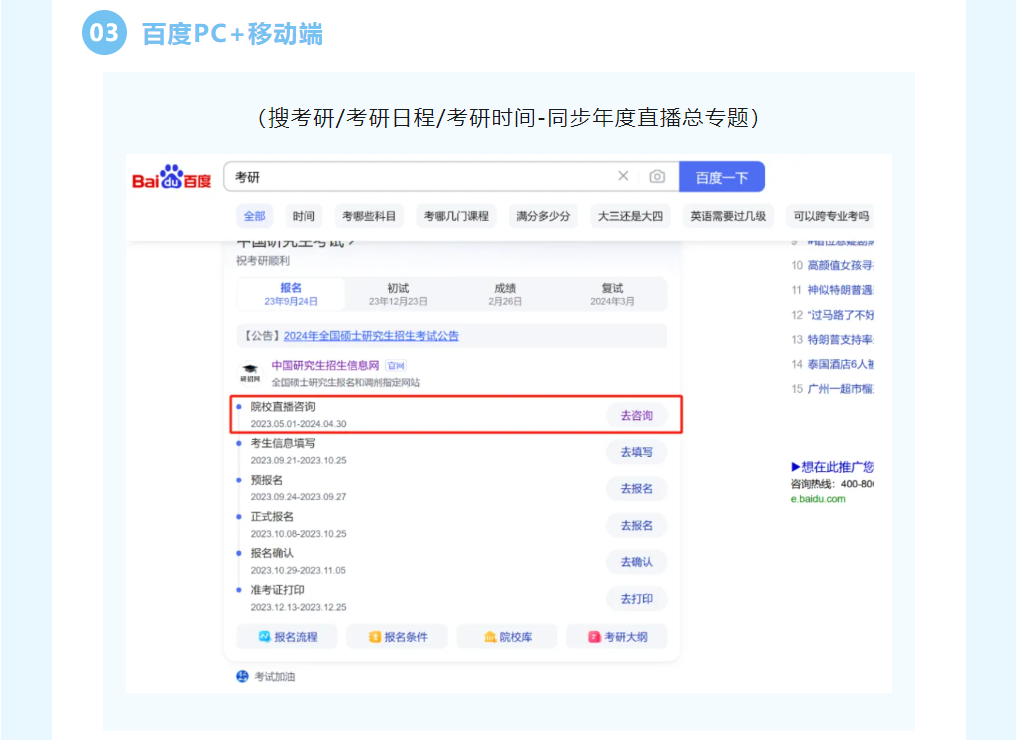The image size is (1016, 740).
Task: Click the 准考证打印 row title
Action: pyautogui.click(x=277, y=590)
